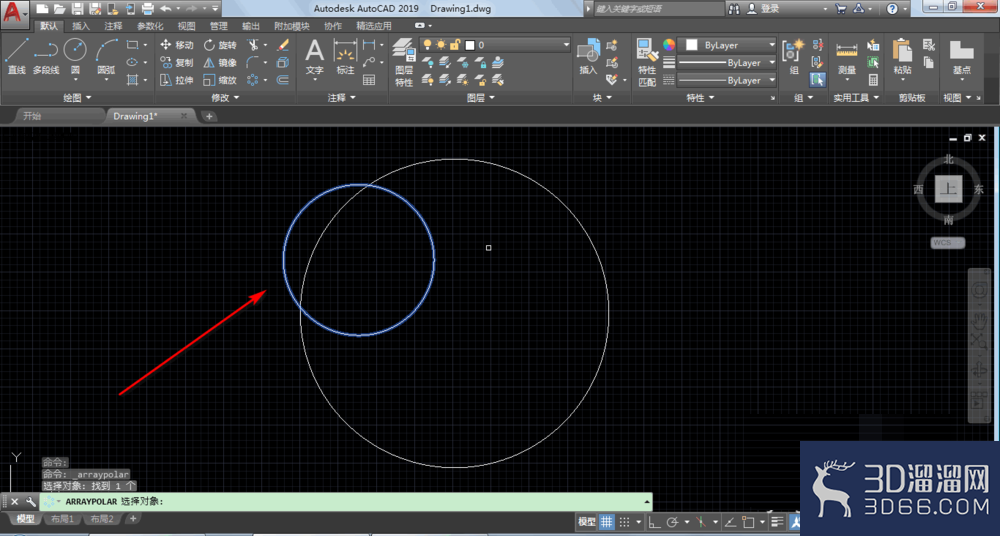Pick the Mirror (镜像) tool
1000x536 pixels.
(x=220, y=63)
